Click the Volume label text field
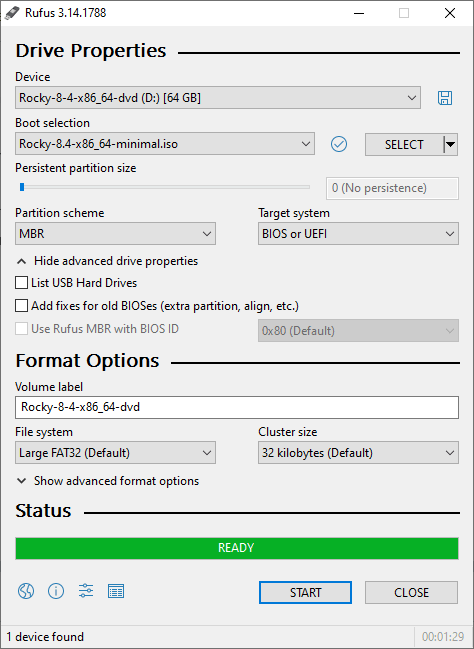This screenshot has height=649, width=474. 237,407
